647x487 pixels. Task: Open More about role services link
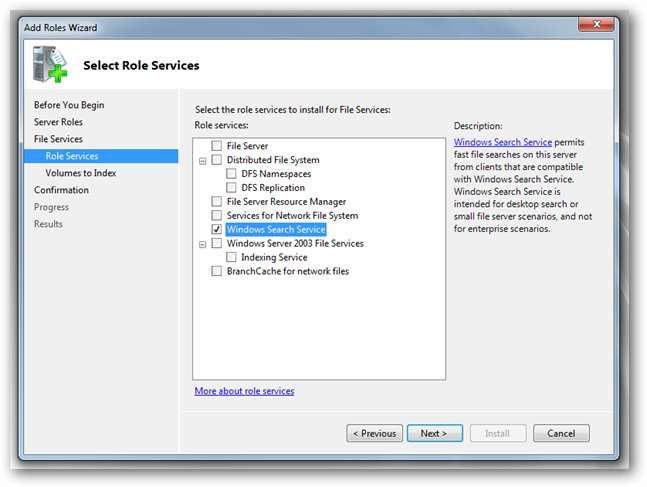[x=244, y=391]
